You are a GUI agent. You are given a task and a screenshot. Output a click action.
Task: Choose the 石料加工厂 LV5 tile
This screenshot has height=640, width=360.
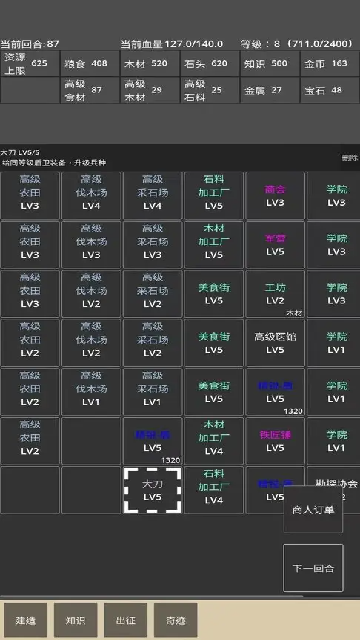(213, 196)
